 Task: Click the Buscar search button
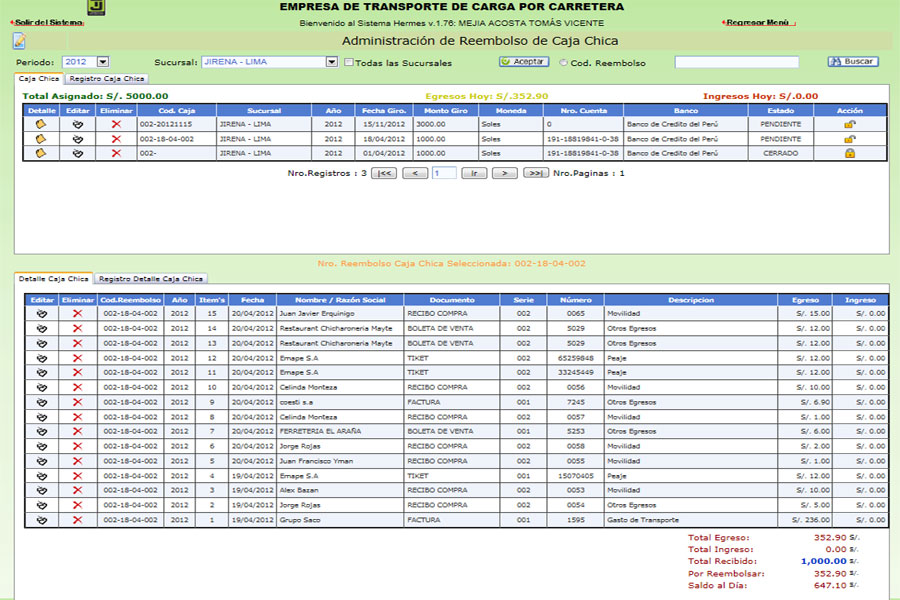tap(852, 62)
